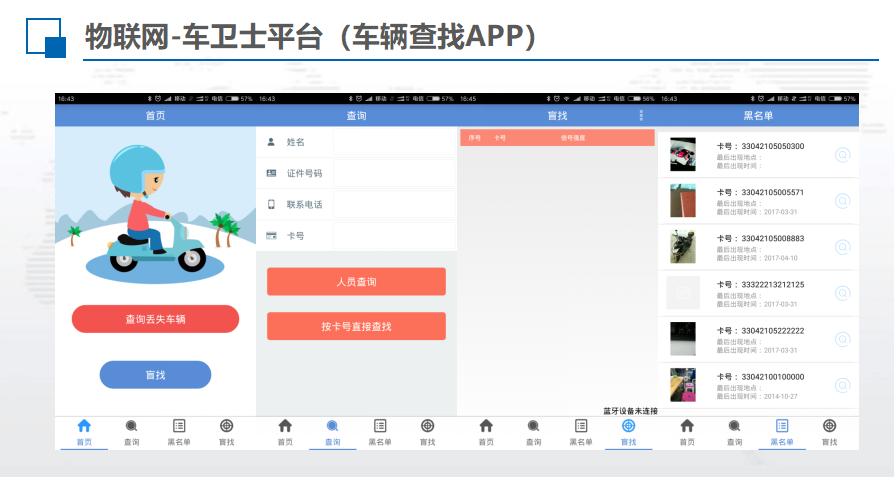Click into the 证件号码 input field
The width and height of the screenshot is (894, 477).
point(394,173)
